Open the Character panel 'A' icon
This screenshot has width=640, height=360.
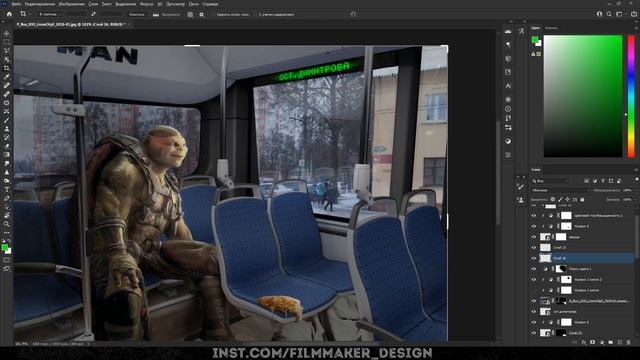[x=508, y=86]
